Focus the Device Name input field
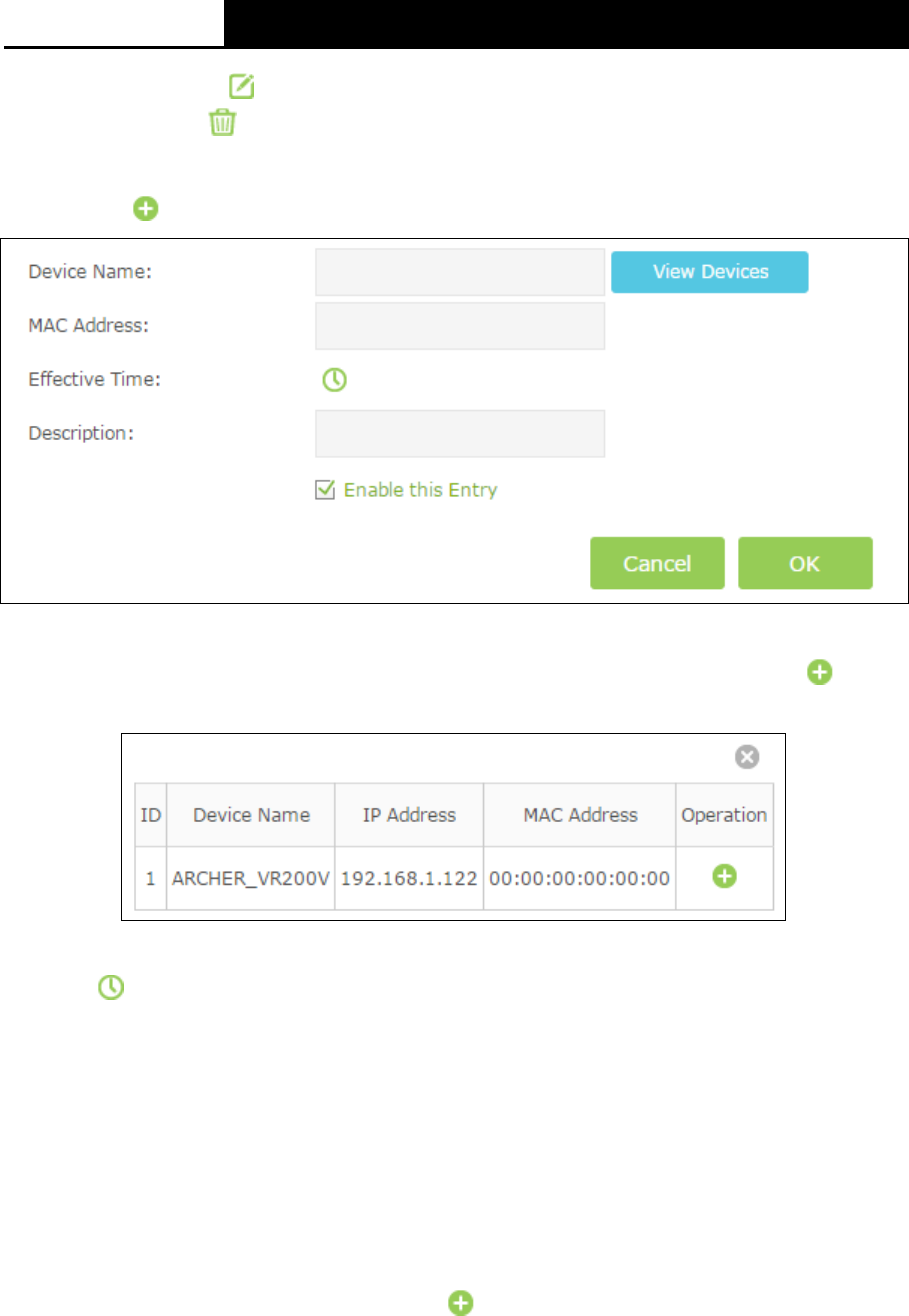909x1316 pixels. [460, 272]
